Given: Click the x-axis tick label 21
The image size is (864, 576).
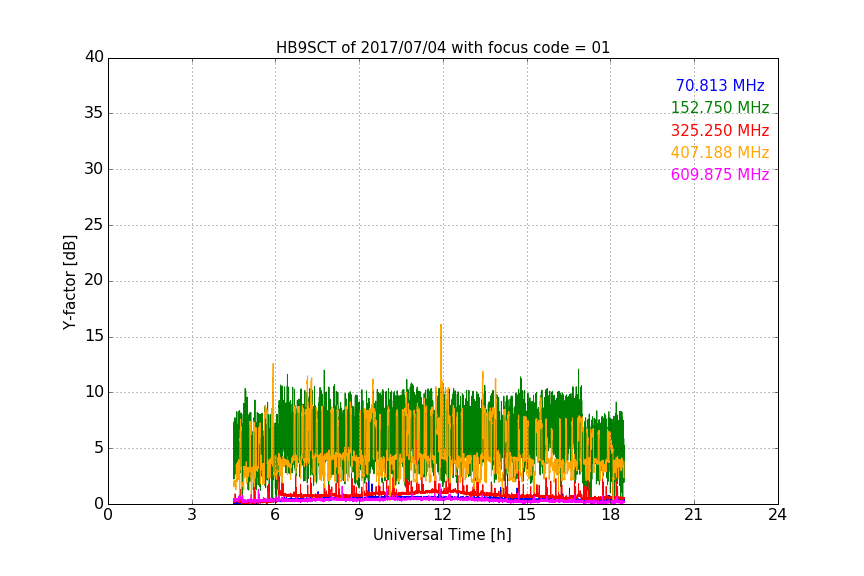Looking at the screenshot, I should tap(694, 515).
